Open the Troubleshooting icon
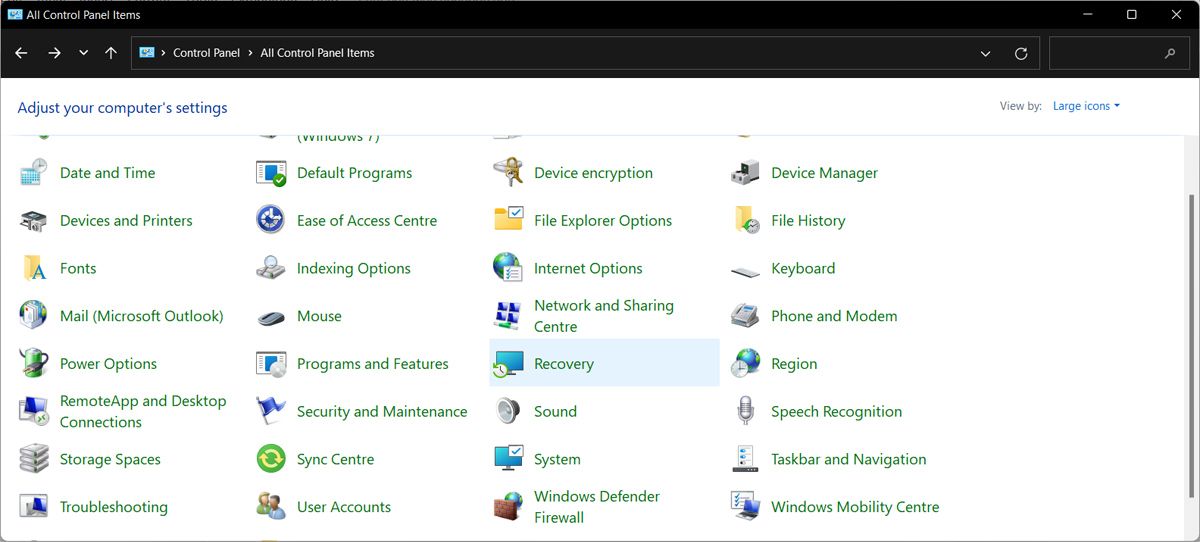This screenshot has height=542, width=1200. (34, 507)
